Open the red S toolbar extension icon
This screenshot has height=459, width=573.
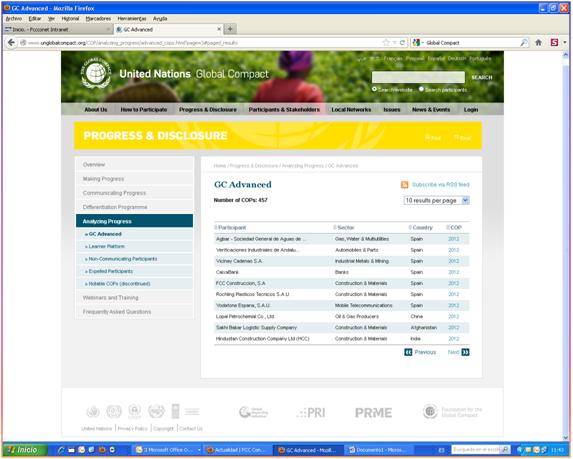coord(554,43)
